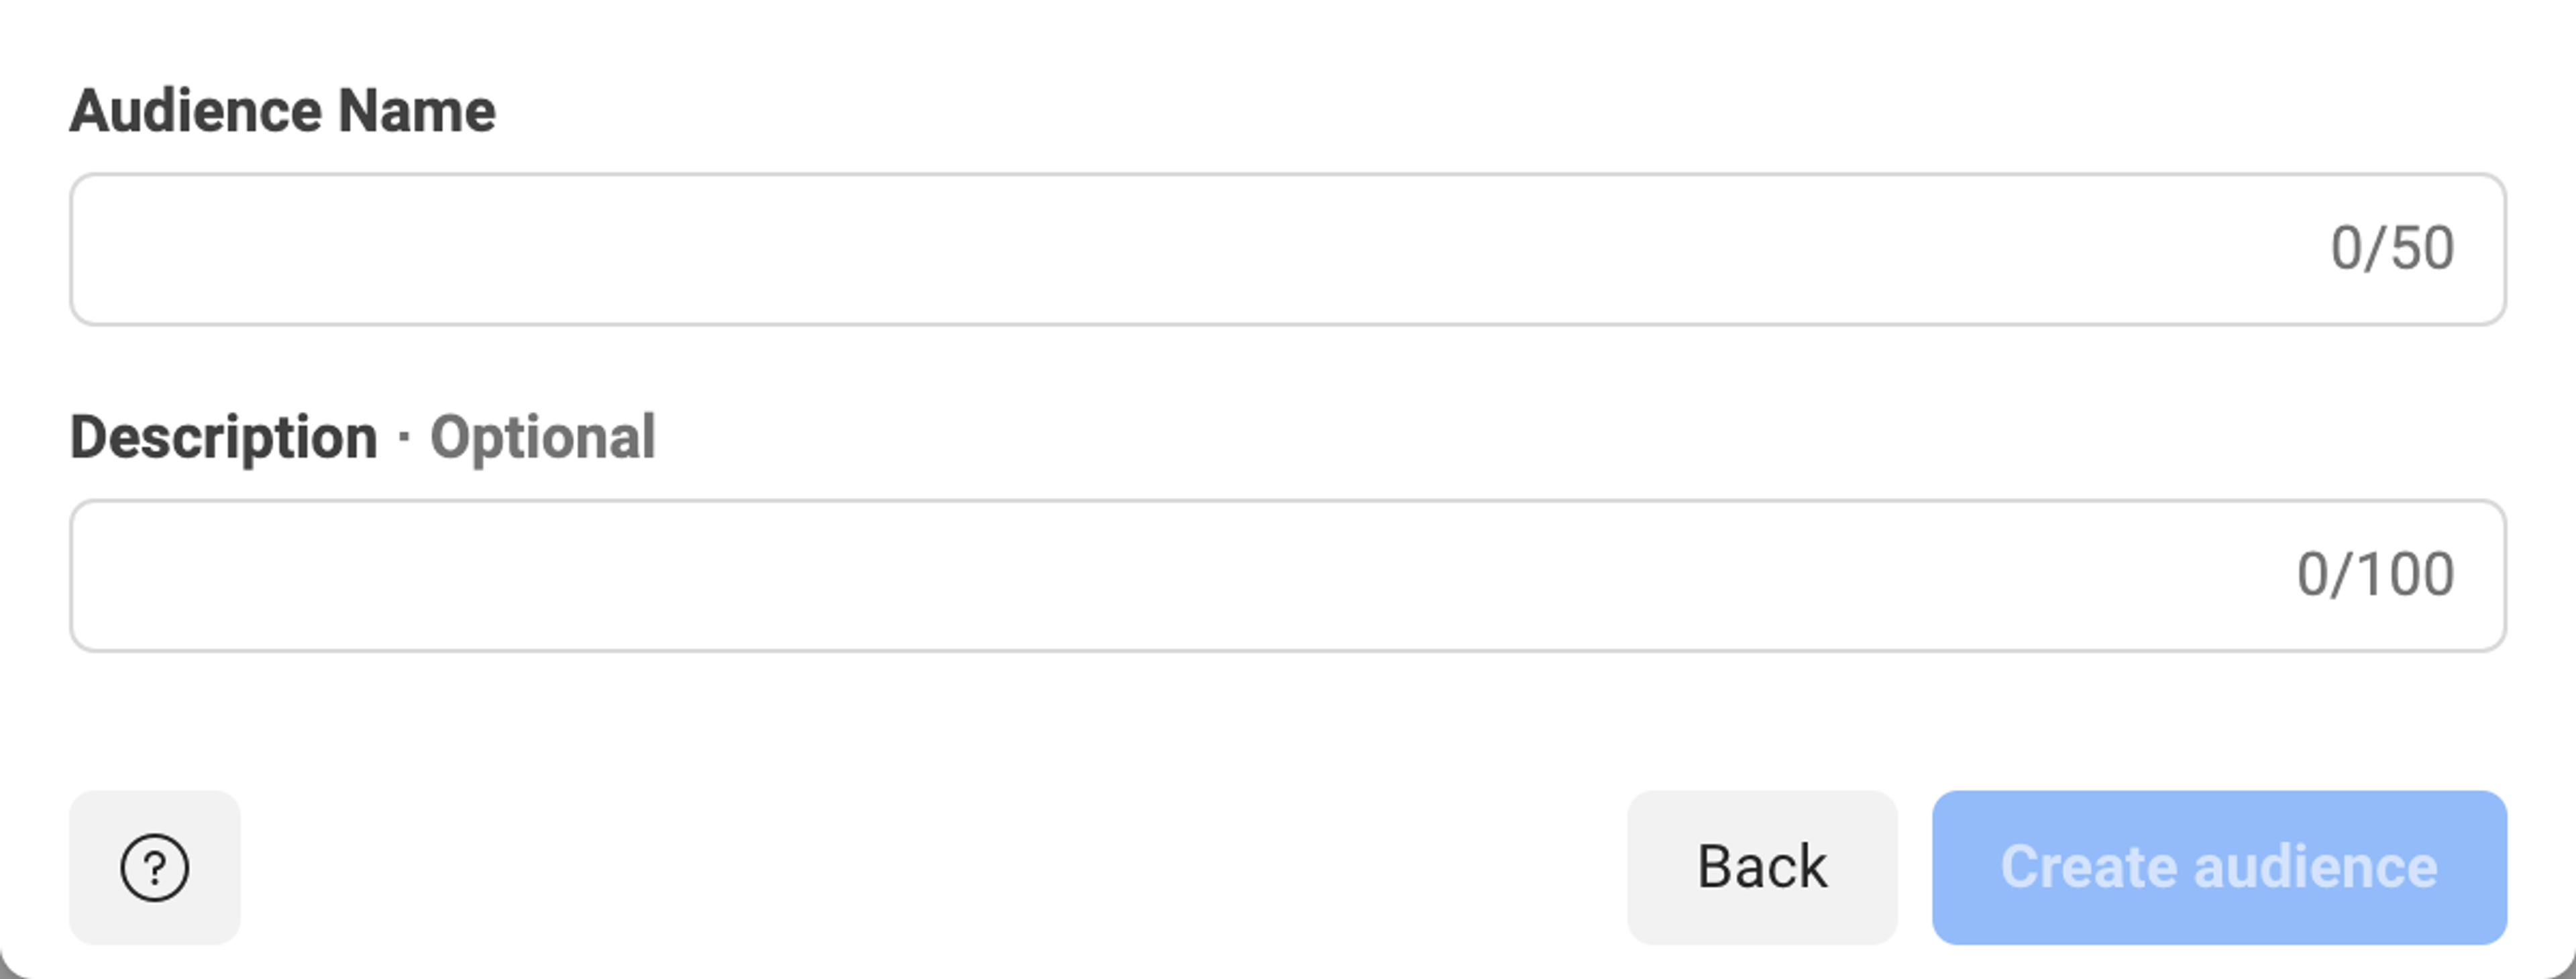Activate the input showing the 0/50 limit
Screen dimensions: 2576x979
coord(1288,249)
